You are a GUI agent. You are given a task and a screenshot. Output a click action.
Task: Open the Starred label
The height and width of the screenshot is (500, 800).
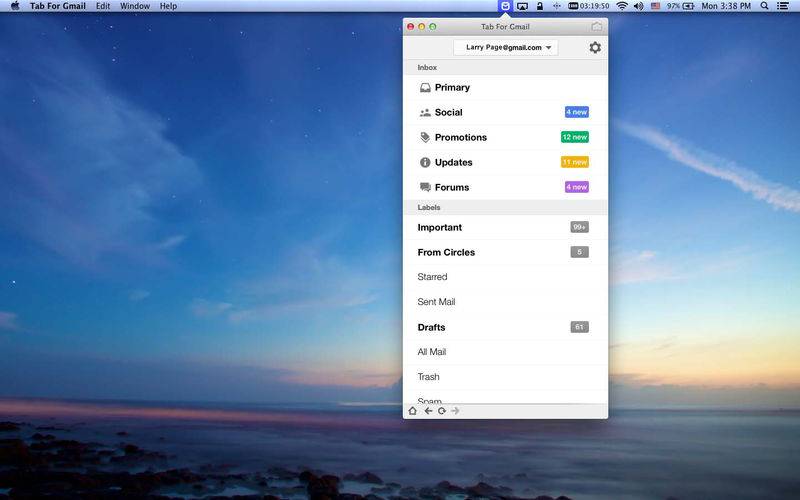(505, 277)
